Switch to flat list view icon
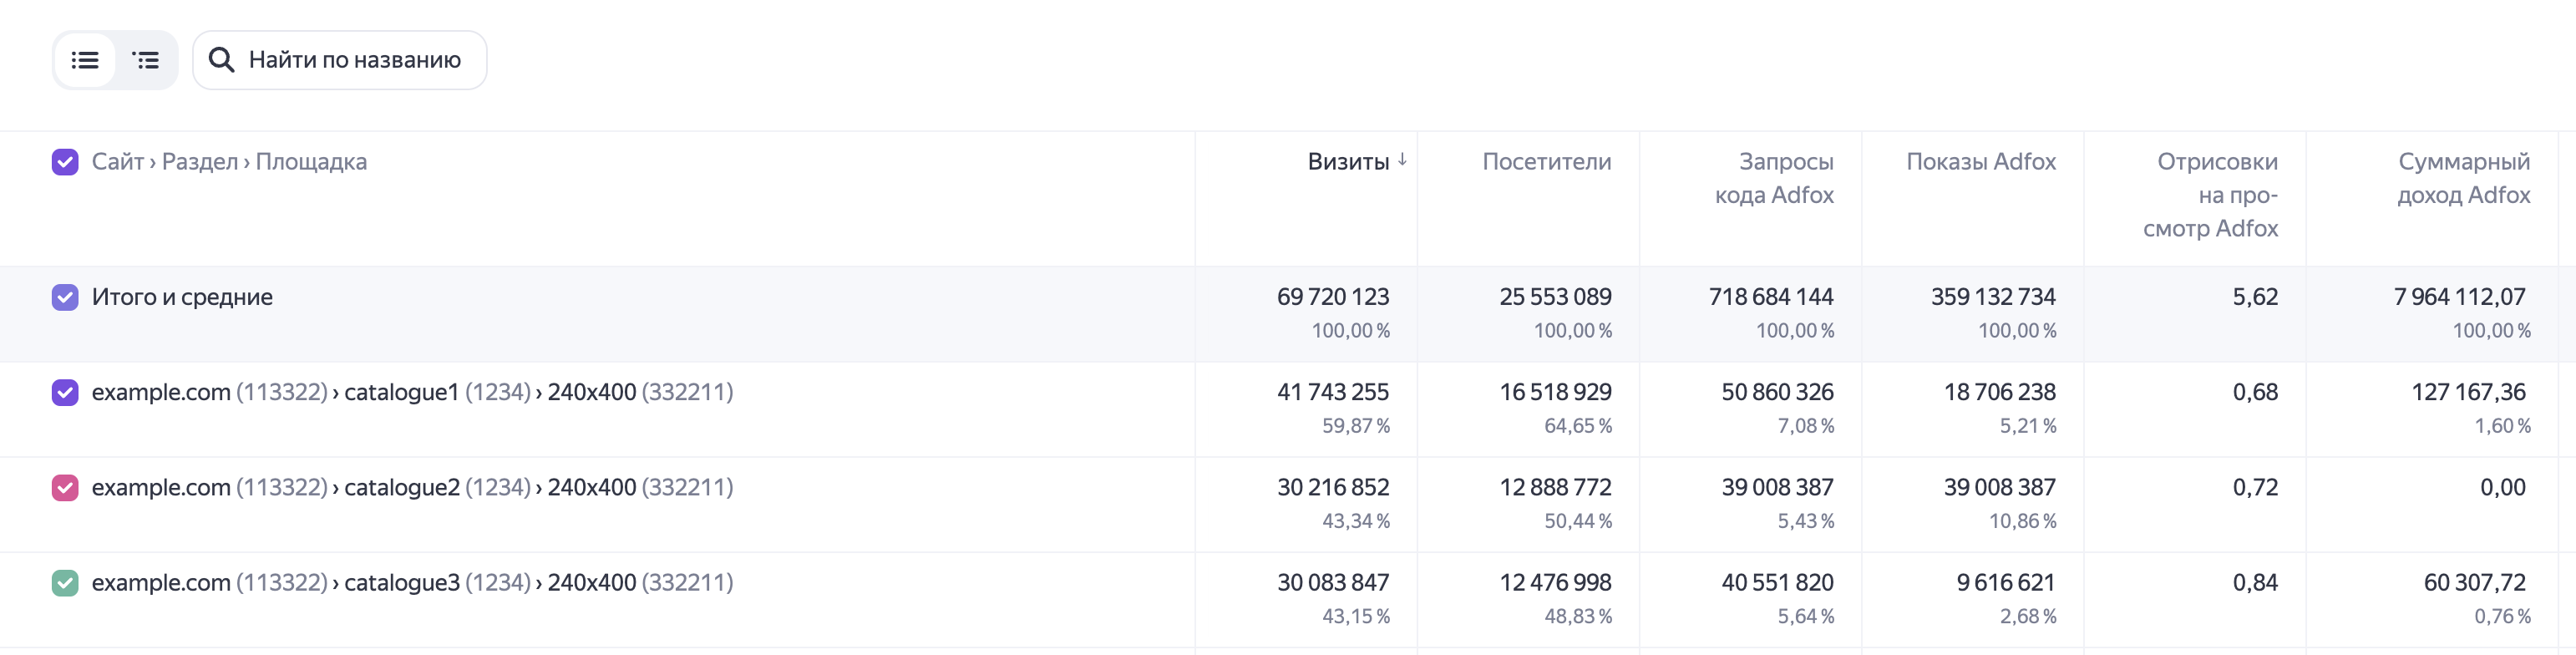This screenshot has width=2576, height=655. [85, 60]
